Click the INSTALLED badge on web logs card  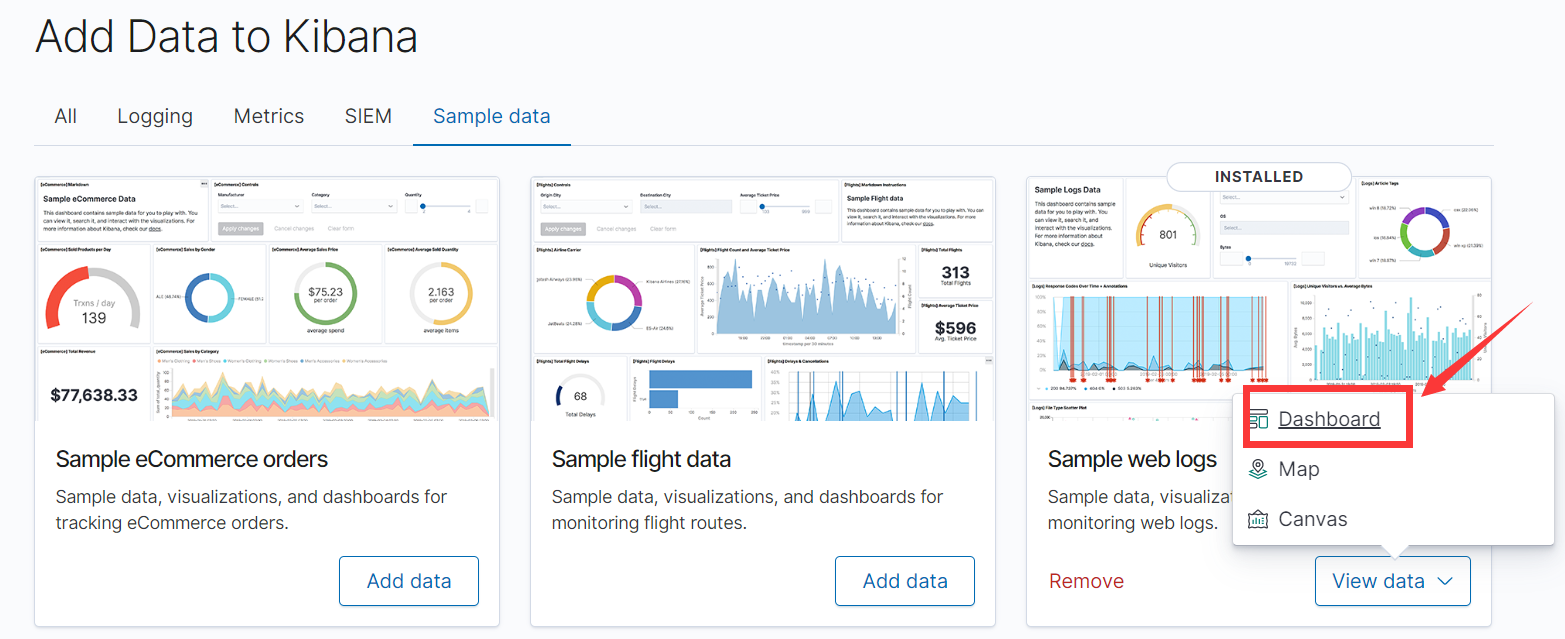click(1259, 177)
